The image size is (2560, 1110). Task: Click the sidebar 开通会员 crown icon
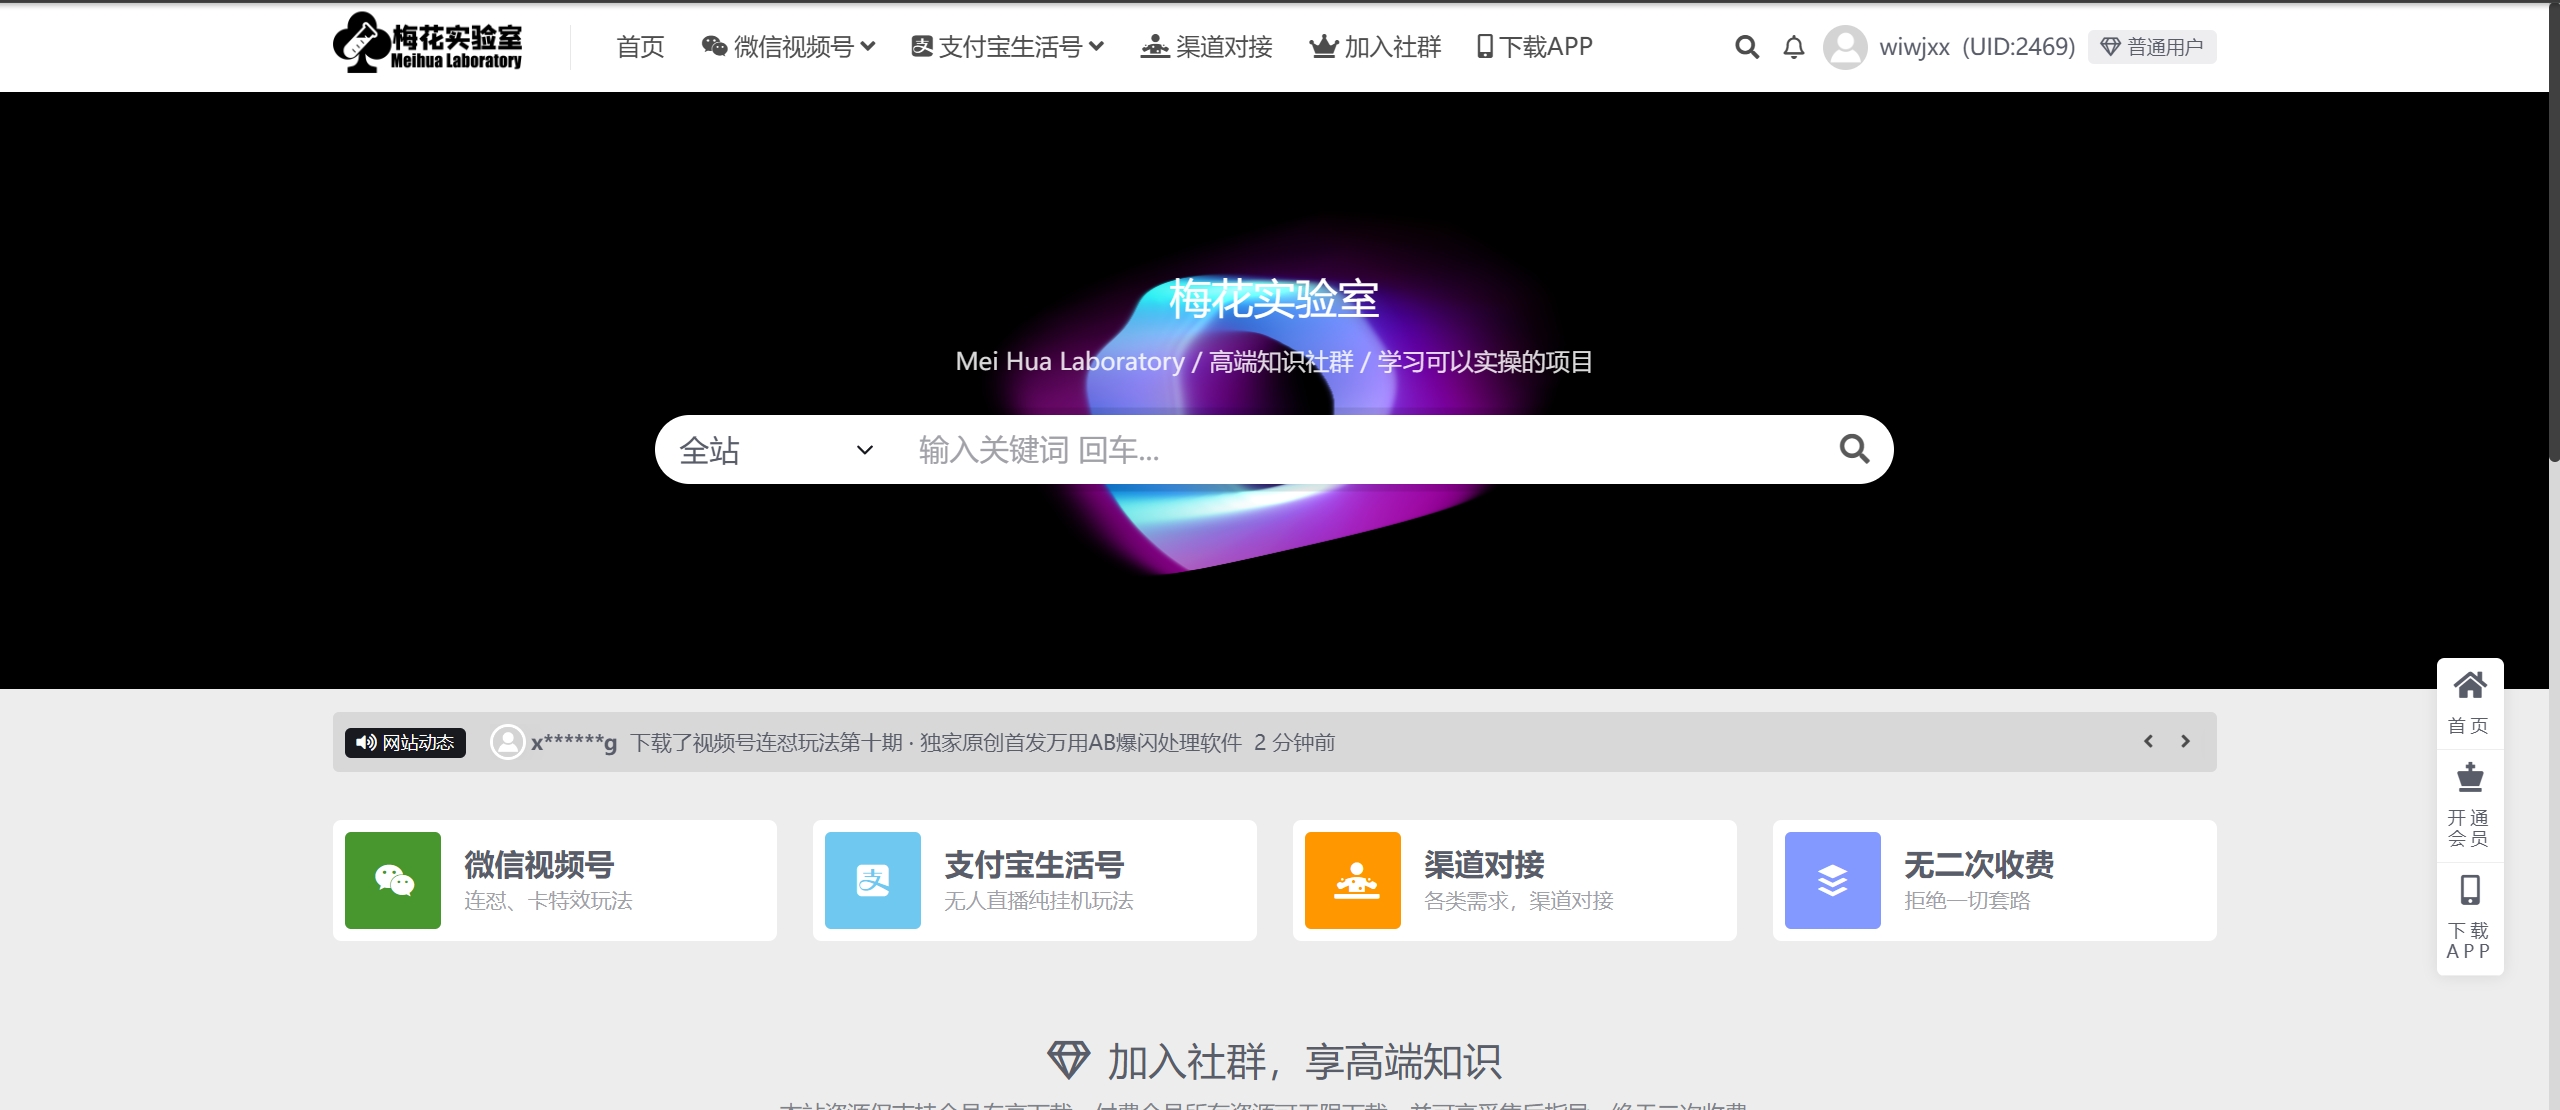click(2469, 778)
